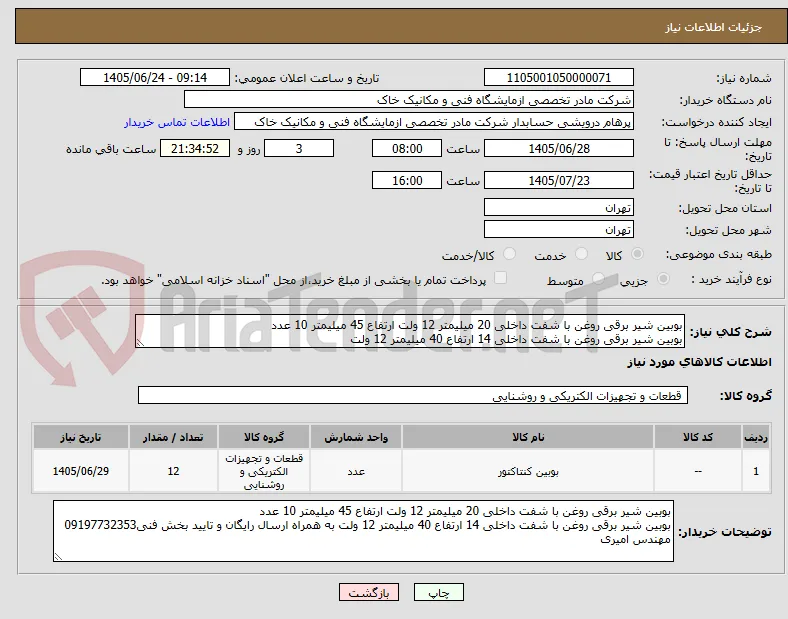
Task: Click the توضیحات خریدار text area
Action: (x=363, y=531)
